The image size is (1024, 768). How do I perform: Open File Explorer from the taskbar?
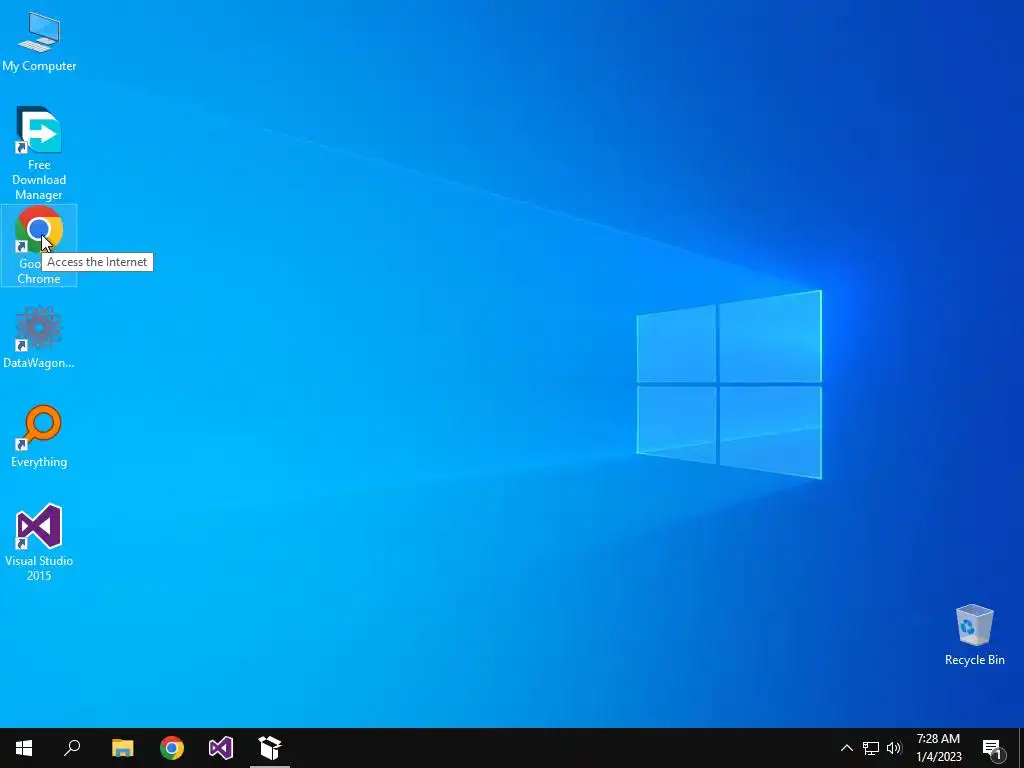tap(123, 748)
